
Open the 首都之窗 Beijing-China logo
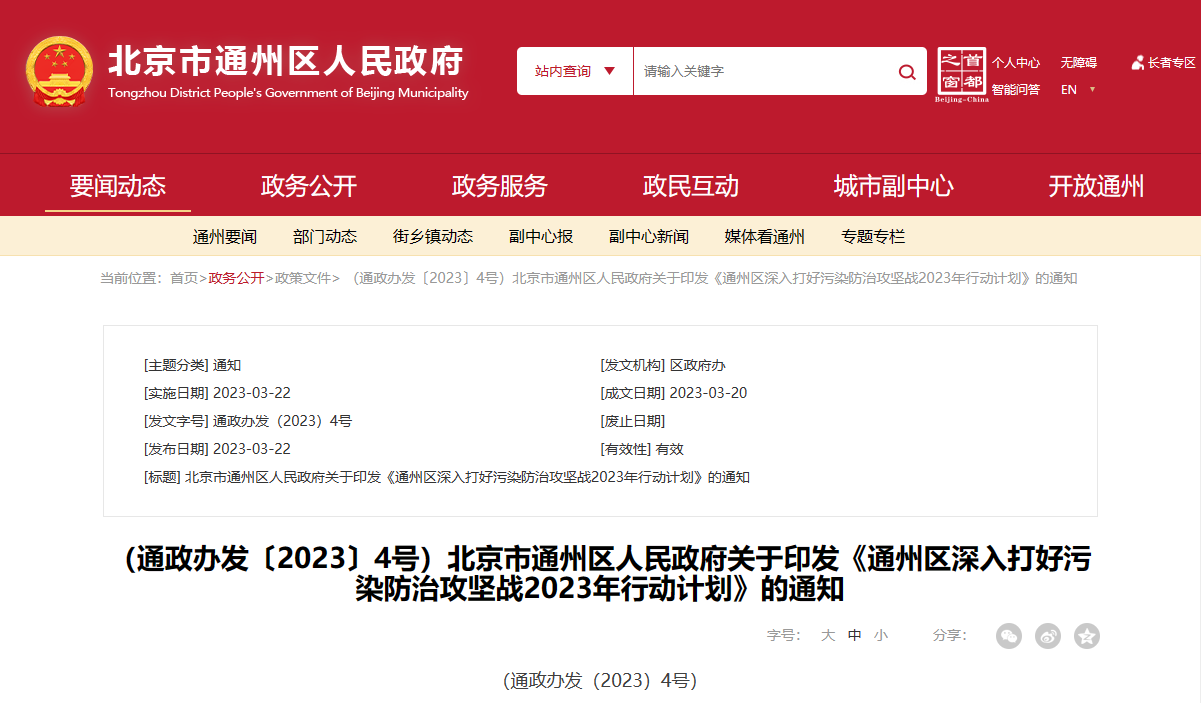962,72
